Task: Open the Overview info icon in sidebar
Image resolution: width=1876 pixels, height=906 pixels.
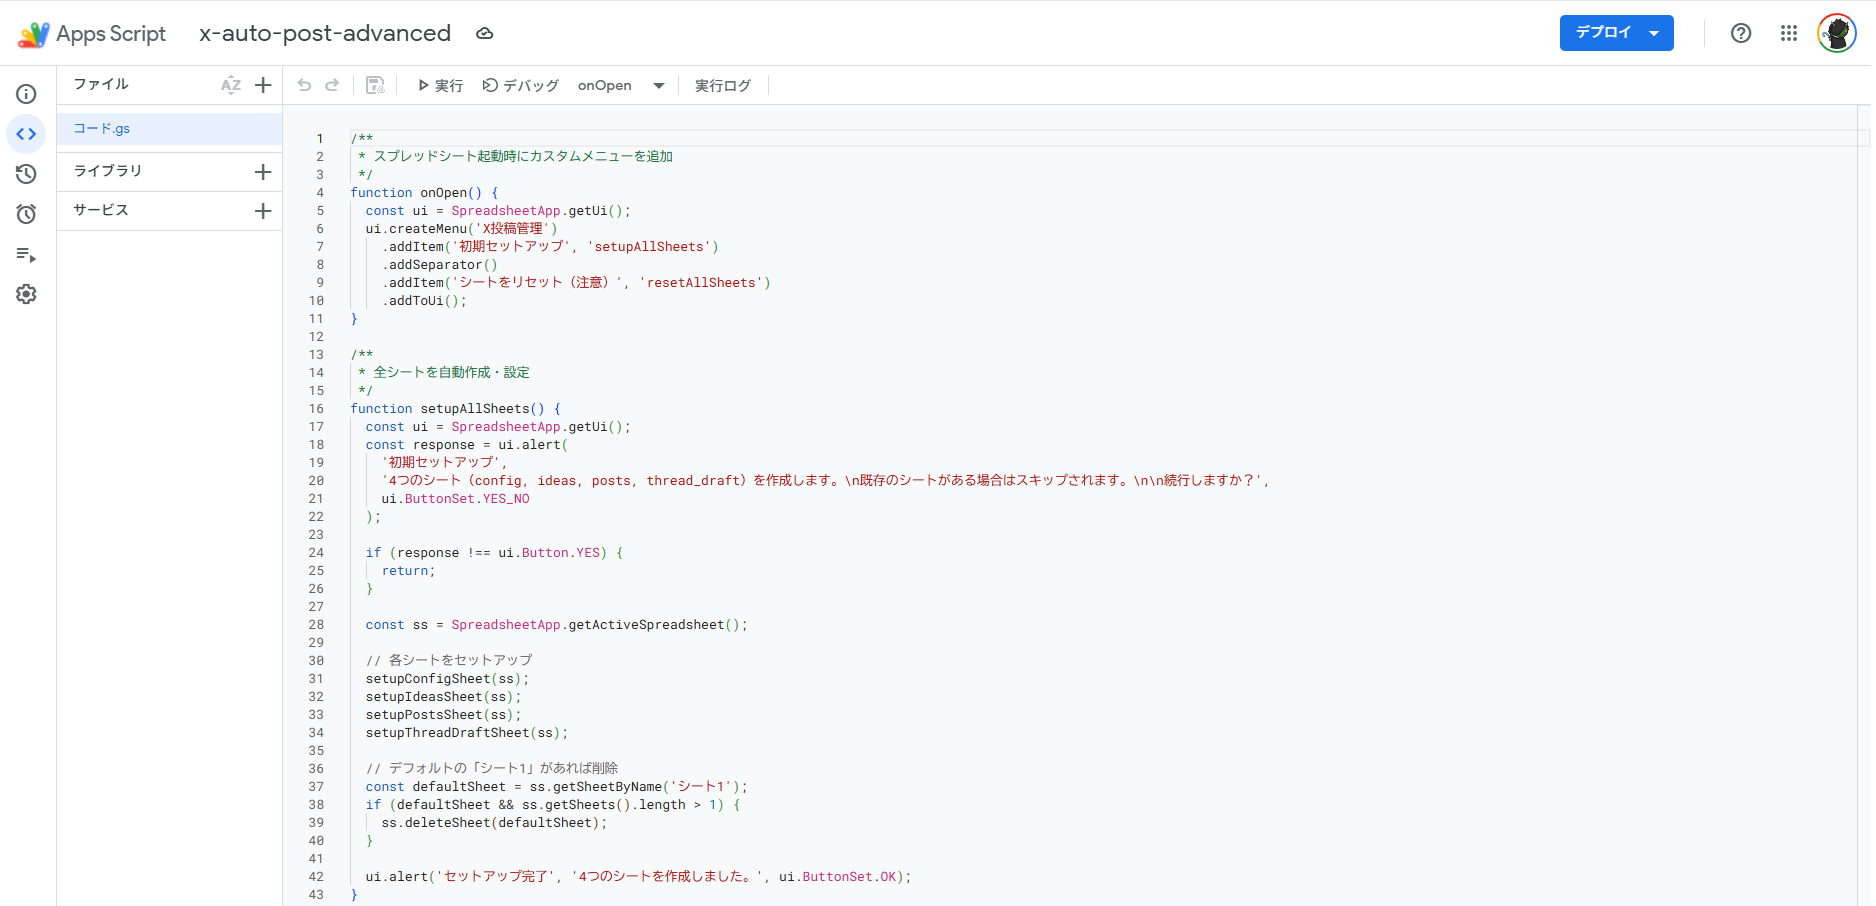Action: point(27,94)
